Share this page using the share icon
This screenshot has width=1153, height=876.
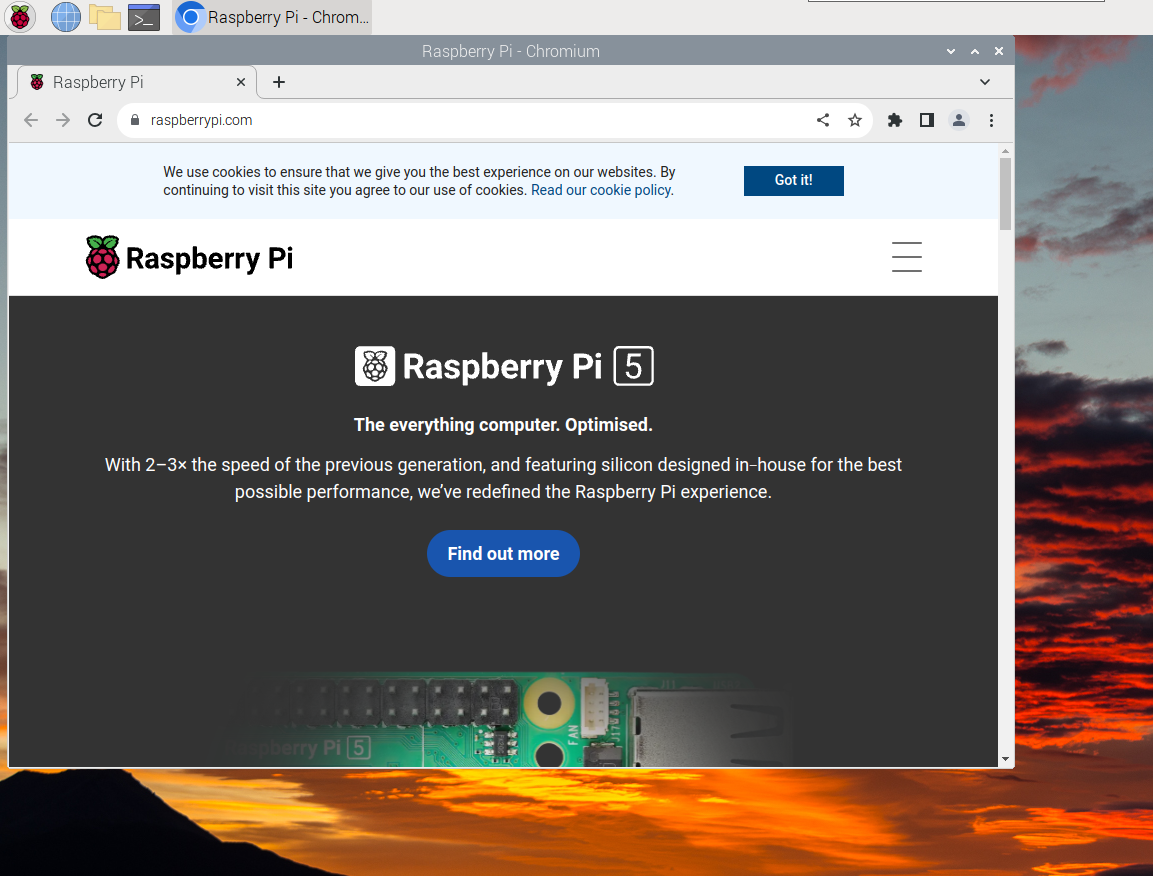click(x=823, y=120)
